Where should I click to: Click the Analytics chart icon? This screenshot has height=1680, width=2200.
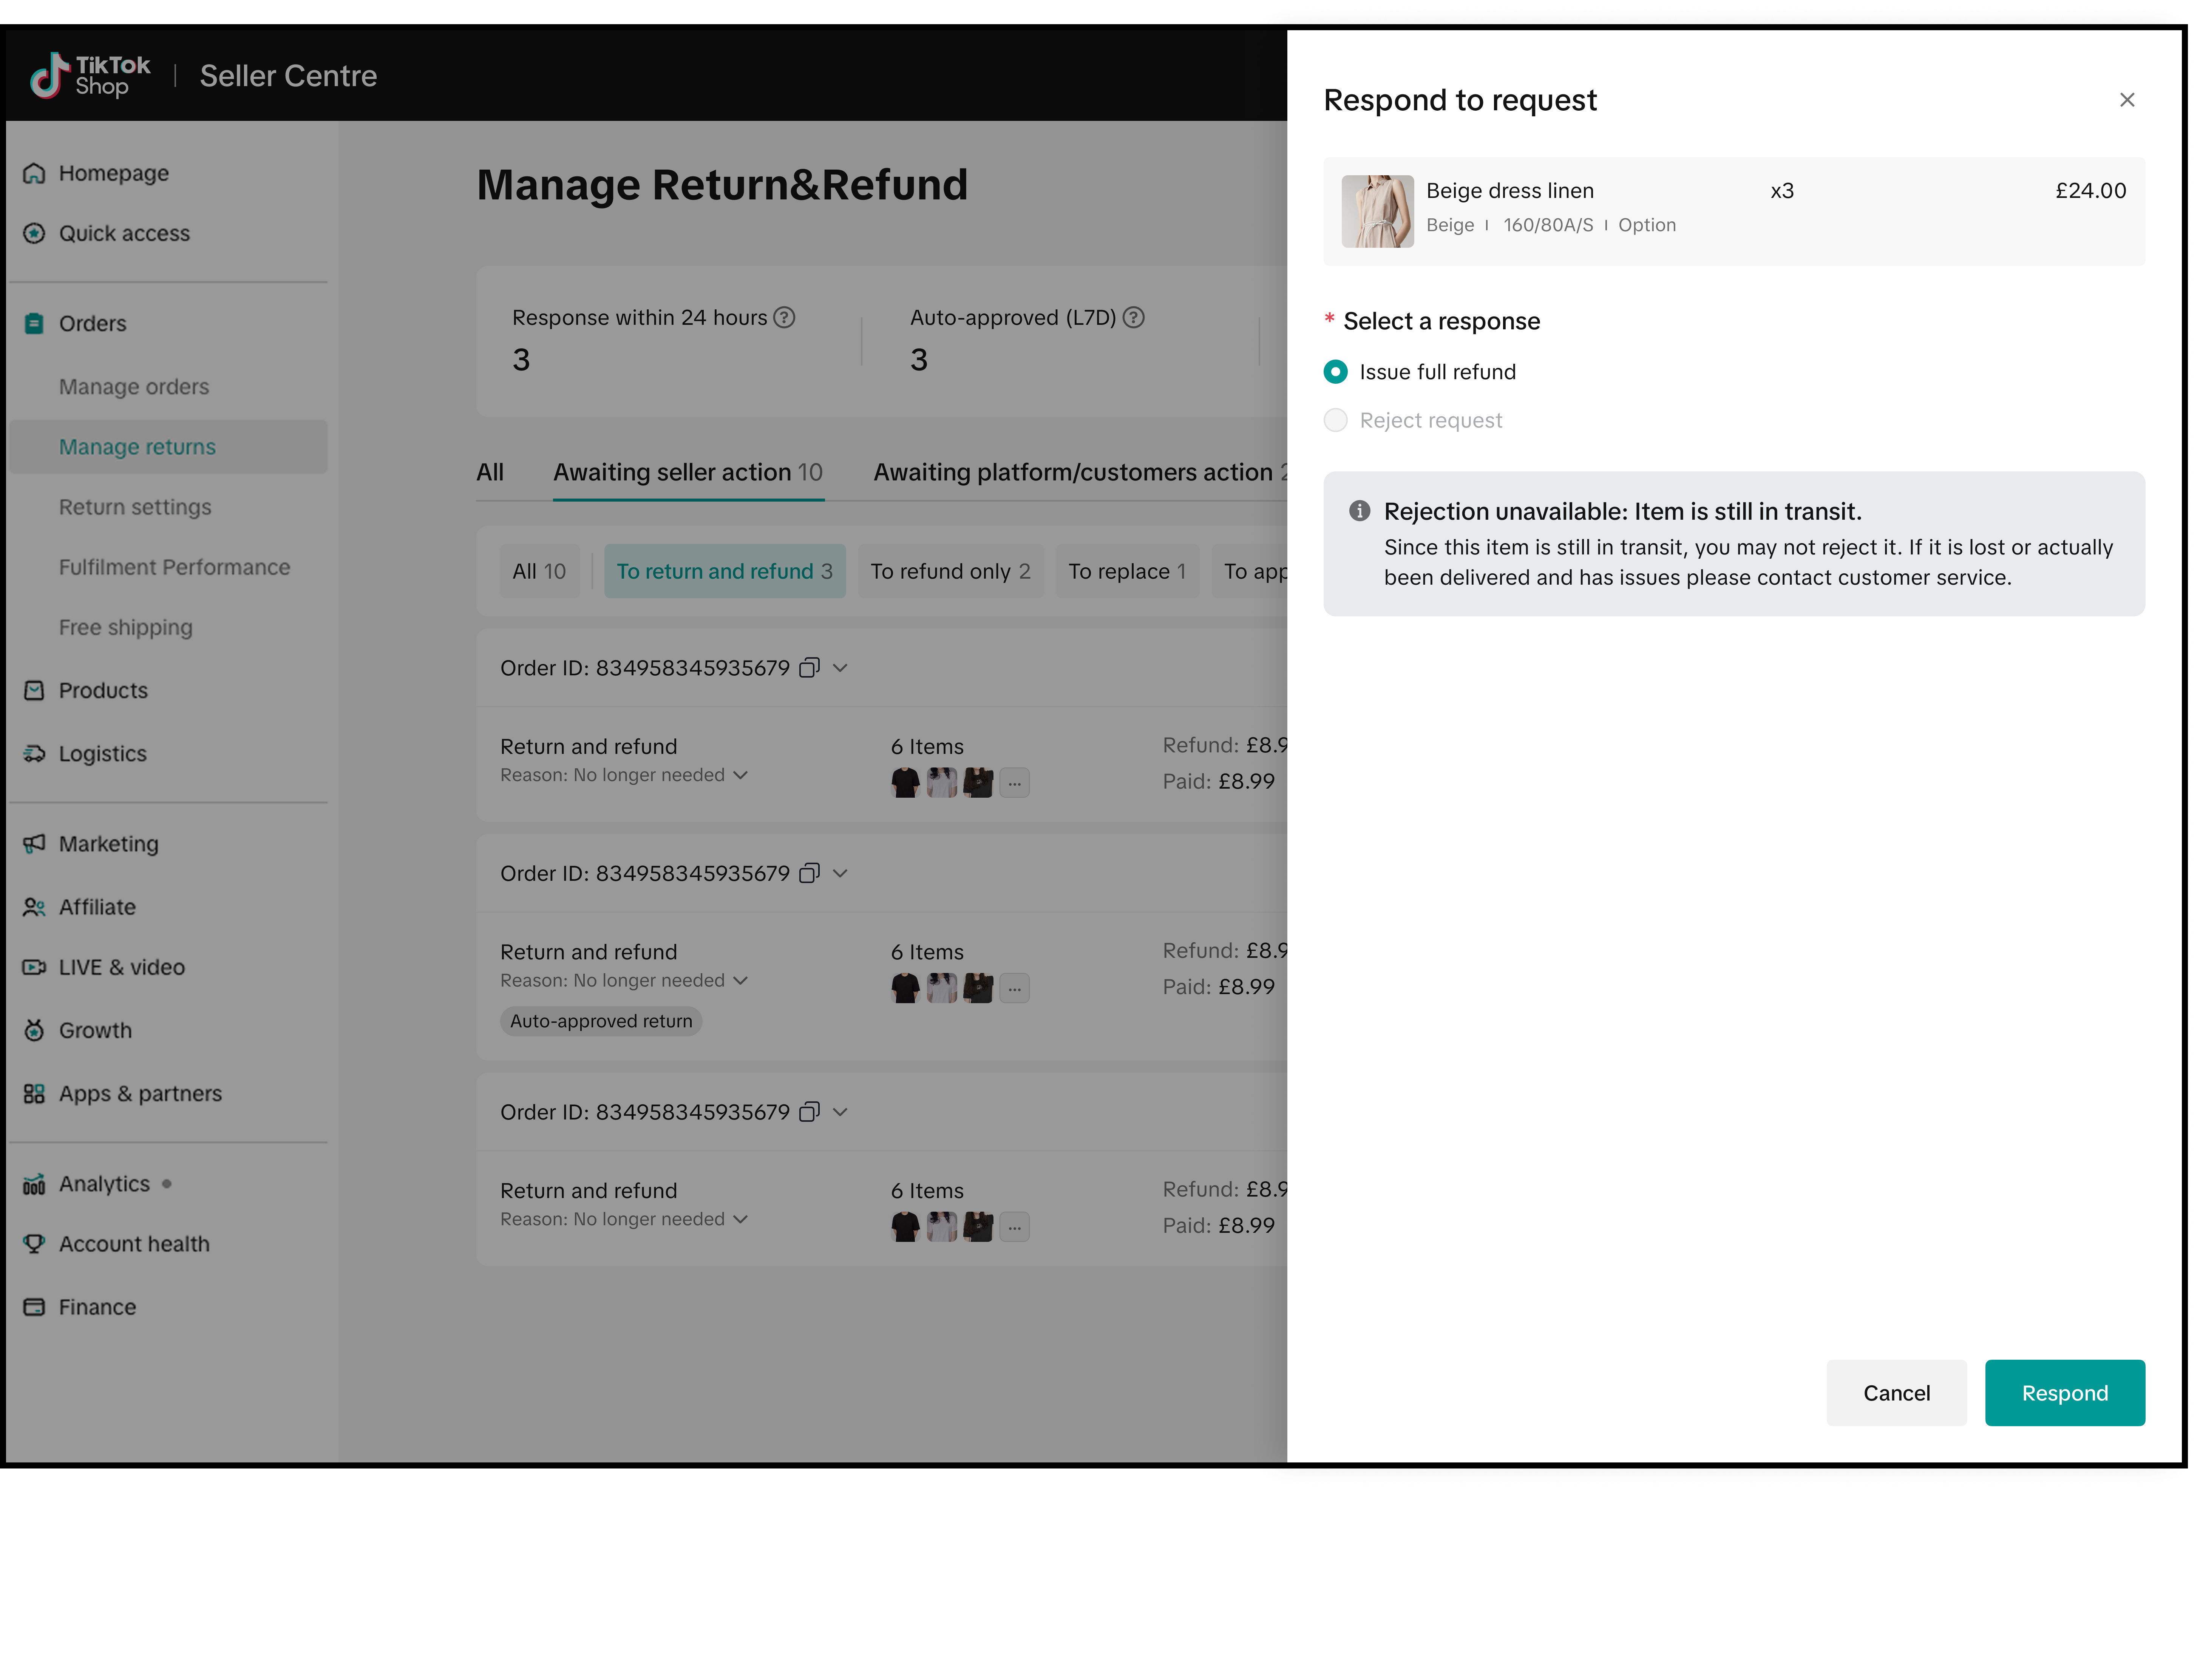34,1185
